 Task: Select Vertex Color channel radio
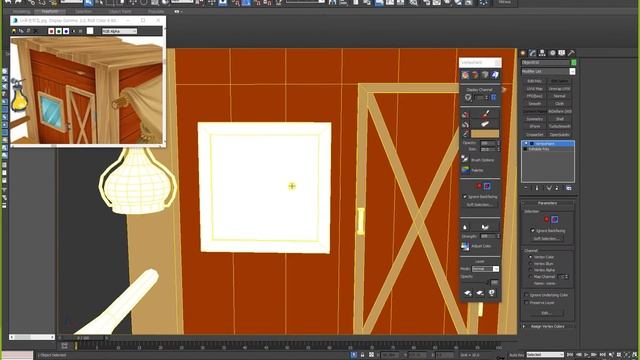click(x=531, y=257)
